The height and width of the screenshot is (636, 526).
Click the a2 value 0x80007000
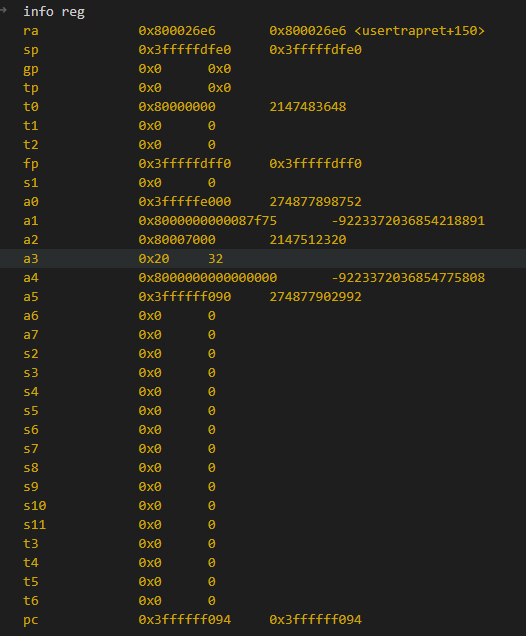tap(177, 240)
